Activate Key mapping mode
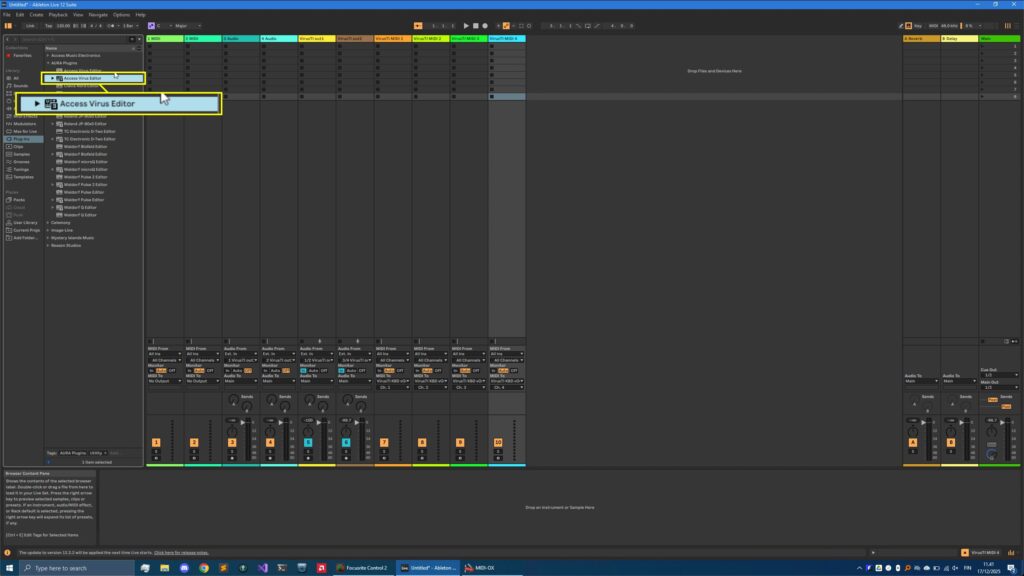 click(x=918, y=25)
